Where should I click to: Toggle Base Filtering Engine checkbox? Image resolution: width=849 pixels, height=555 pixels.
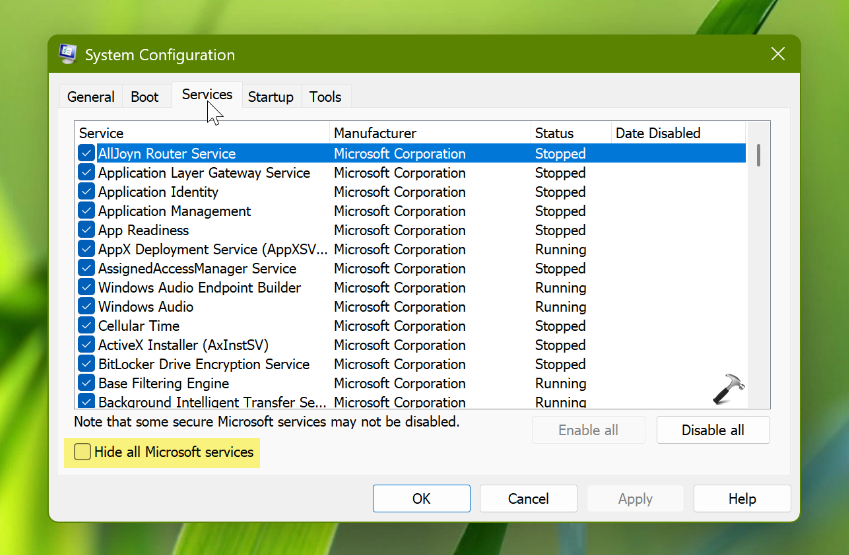87,383
